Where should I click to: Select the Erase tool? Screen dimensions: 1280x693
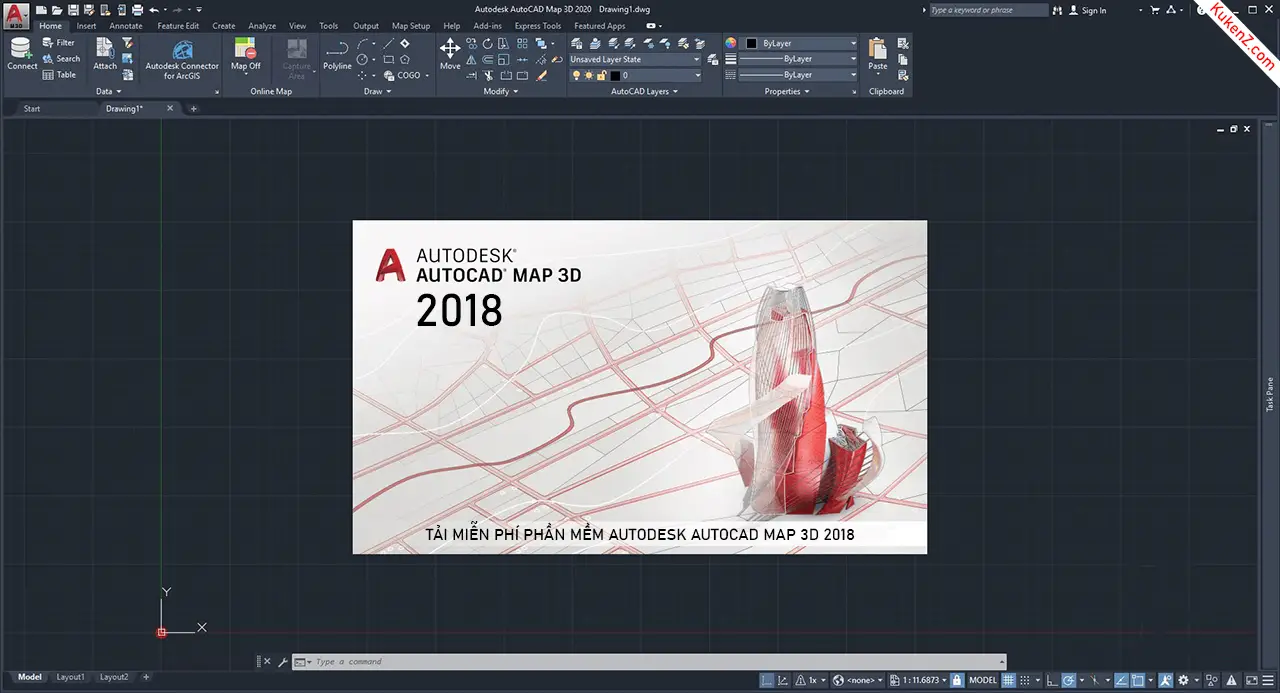(541, 76)
